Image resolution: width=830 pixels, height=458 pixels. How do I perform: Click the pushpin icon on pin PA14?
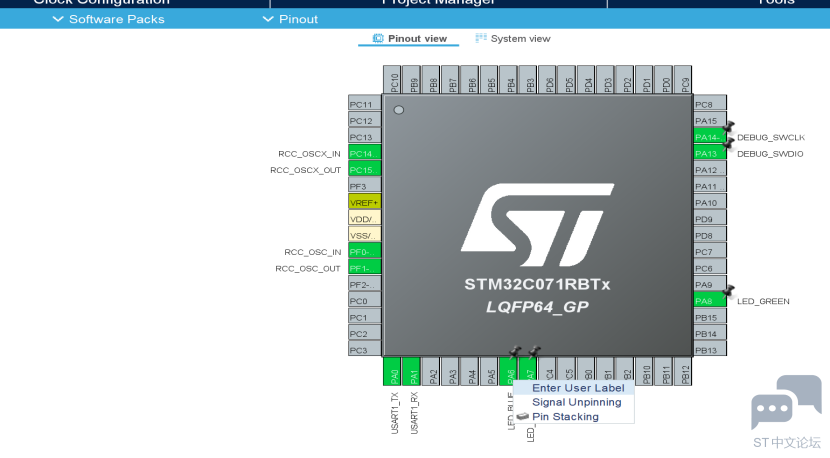tap(728, 127)
